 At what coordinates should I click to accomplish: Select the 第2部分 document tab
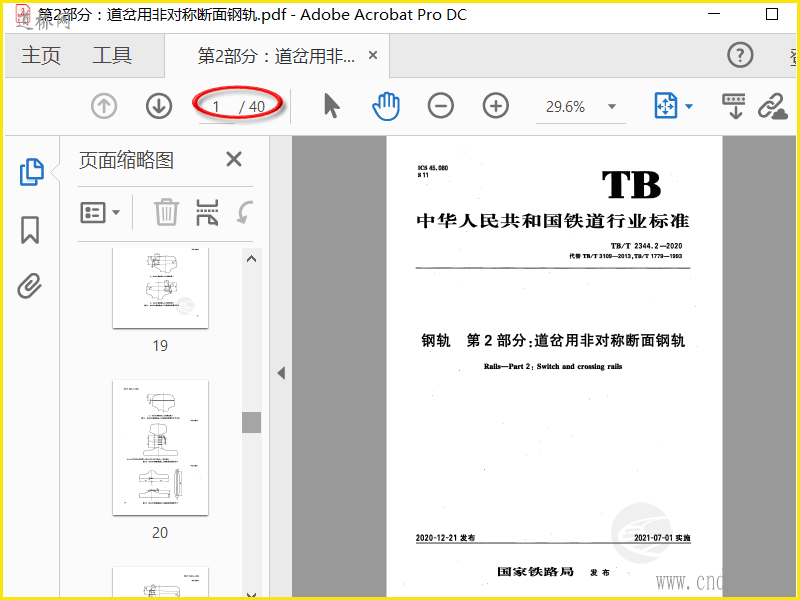pyautogui.click(x=276, y=56)
